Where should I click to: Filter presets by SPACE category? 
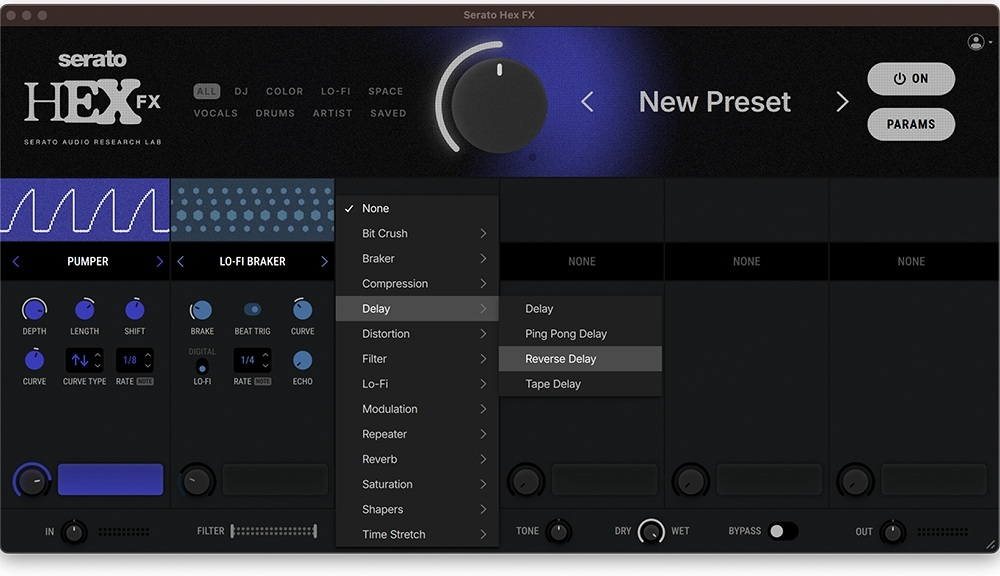click(x=385, y=91)
